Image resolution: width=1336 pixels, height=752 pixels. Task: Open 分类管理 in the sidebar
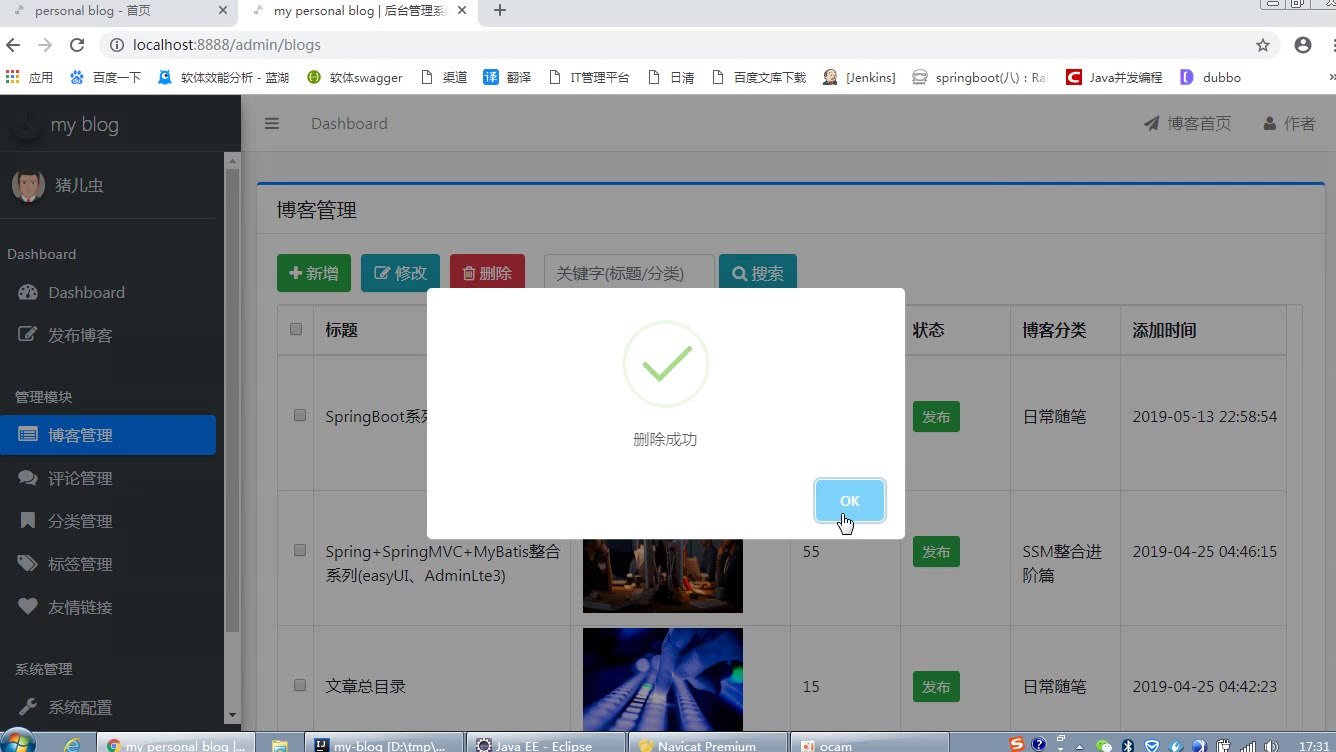pos(108,522)
